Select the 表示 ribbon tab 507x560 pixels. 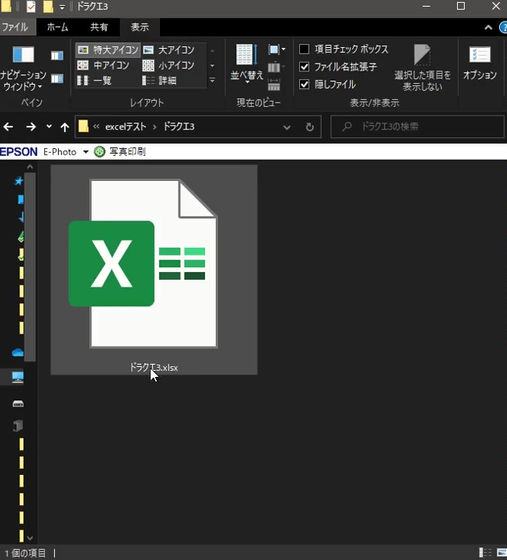[x=140, y=27]
